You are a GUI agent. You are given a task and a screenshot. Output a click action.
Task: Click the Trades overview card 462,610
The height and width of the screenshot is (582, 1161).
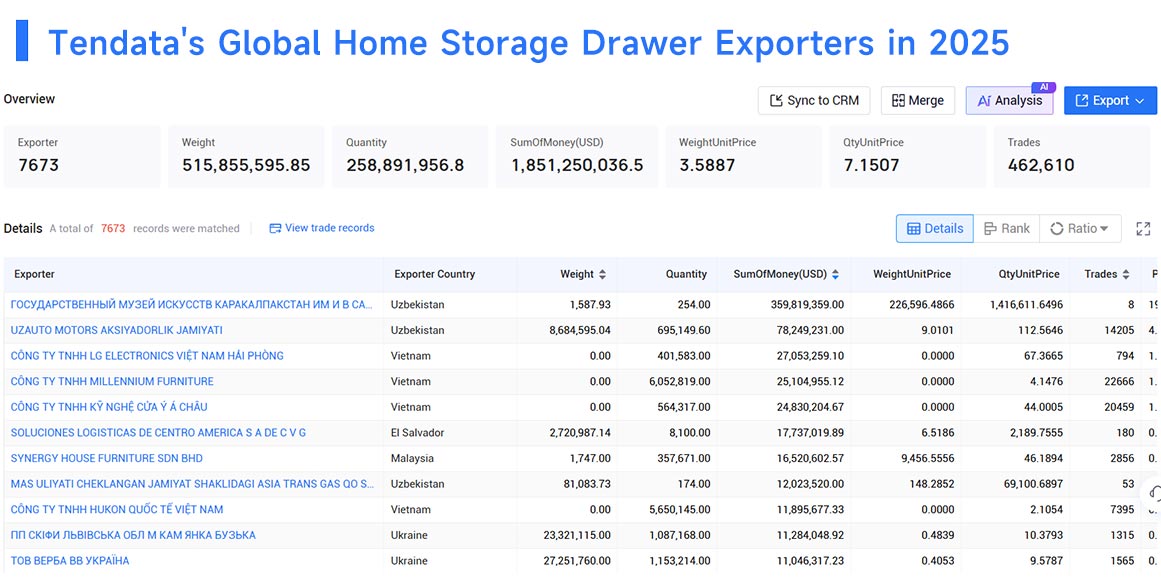1071,156
